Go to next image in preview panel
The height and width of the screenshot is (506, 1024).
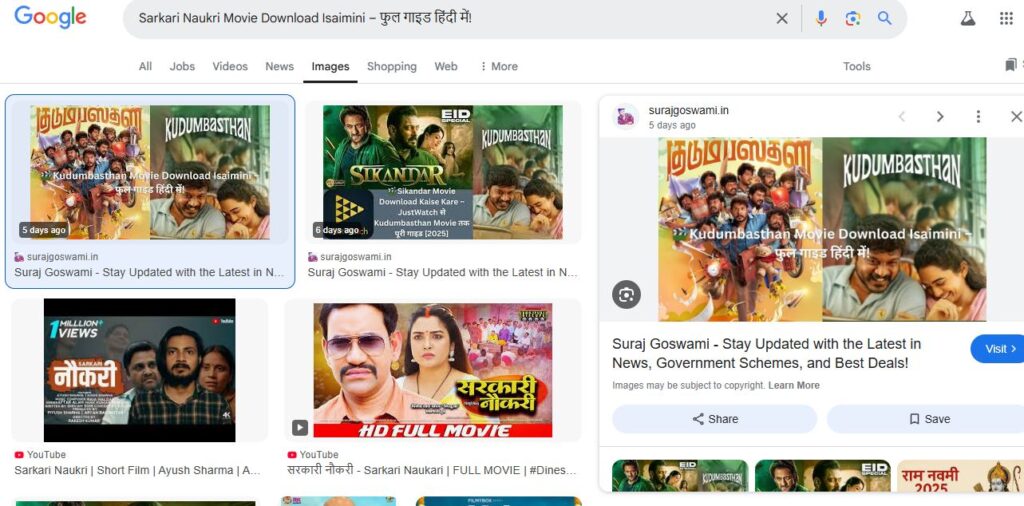[x=940, y=117]
